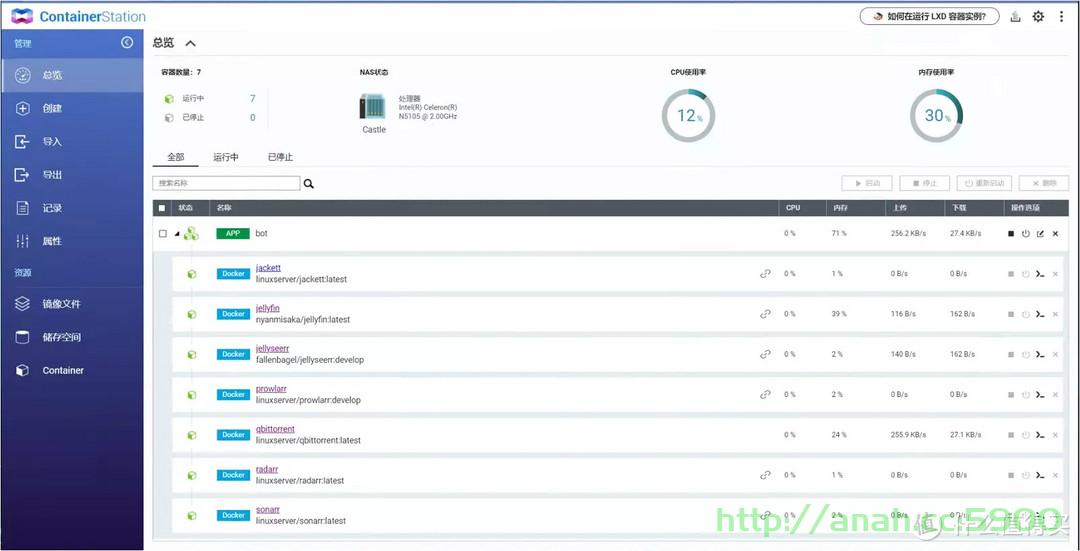1080x551 pixels.
Task: Click the 重新启动 restart button
Action: click(984, 183)
